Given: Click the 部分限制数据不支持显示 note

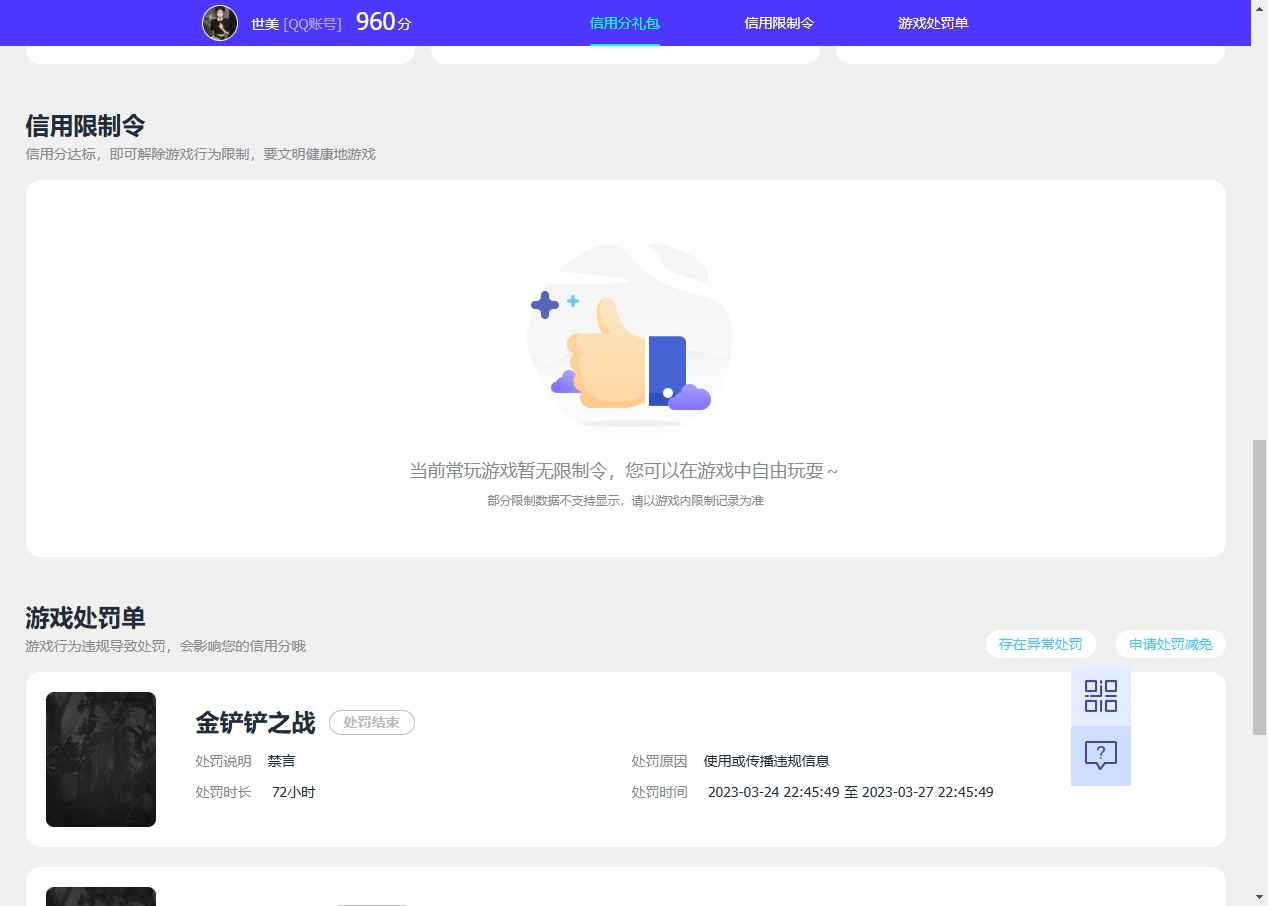Looking at the screenshot, I should pyautogui.click(x=625, y=500).
